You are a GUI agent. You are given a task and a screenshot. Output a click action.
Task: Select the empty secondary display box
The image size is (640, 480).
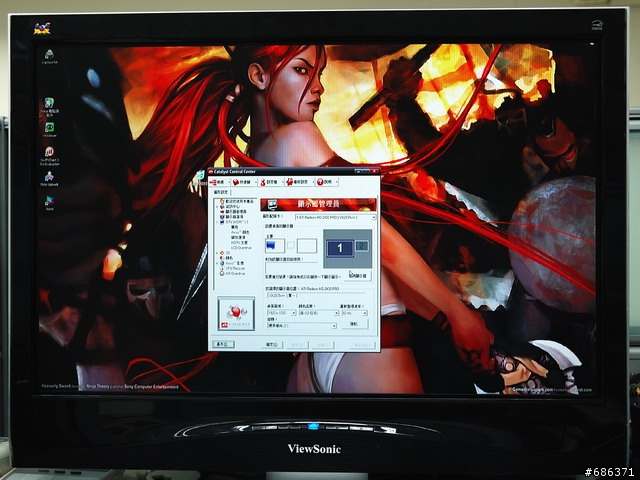307,246
